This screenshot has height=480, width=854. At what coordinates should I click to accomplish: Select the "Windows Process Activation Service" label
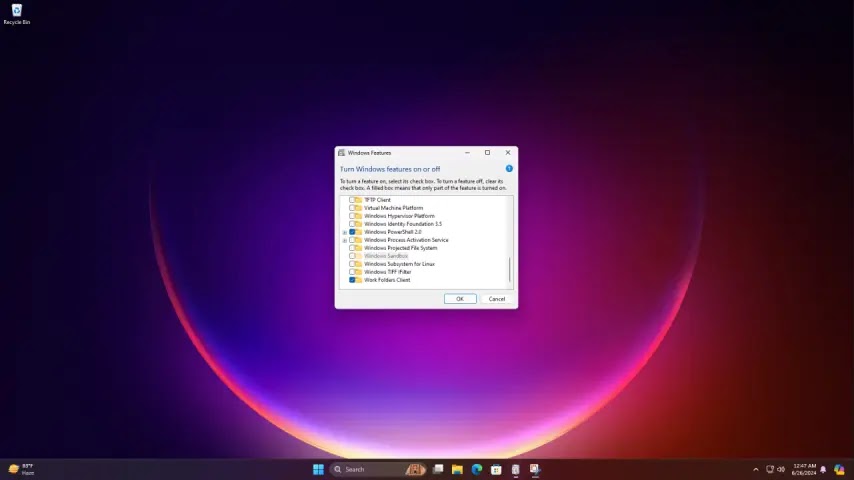406,240
